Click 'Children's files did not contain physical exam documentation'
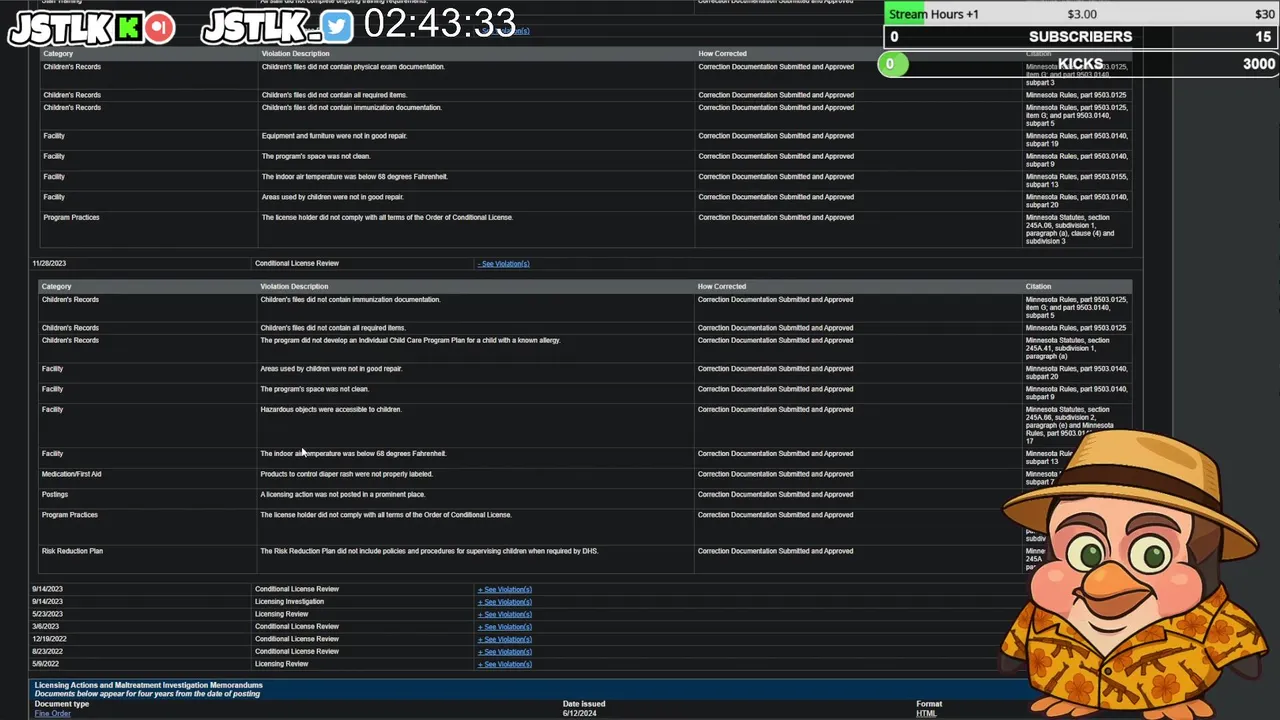The image size is (1280, 720). coord(353,67)
